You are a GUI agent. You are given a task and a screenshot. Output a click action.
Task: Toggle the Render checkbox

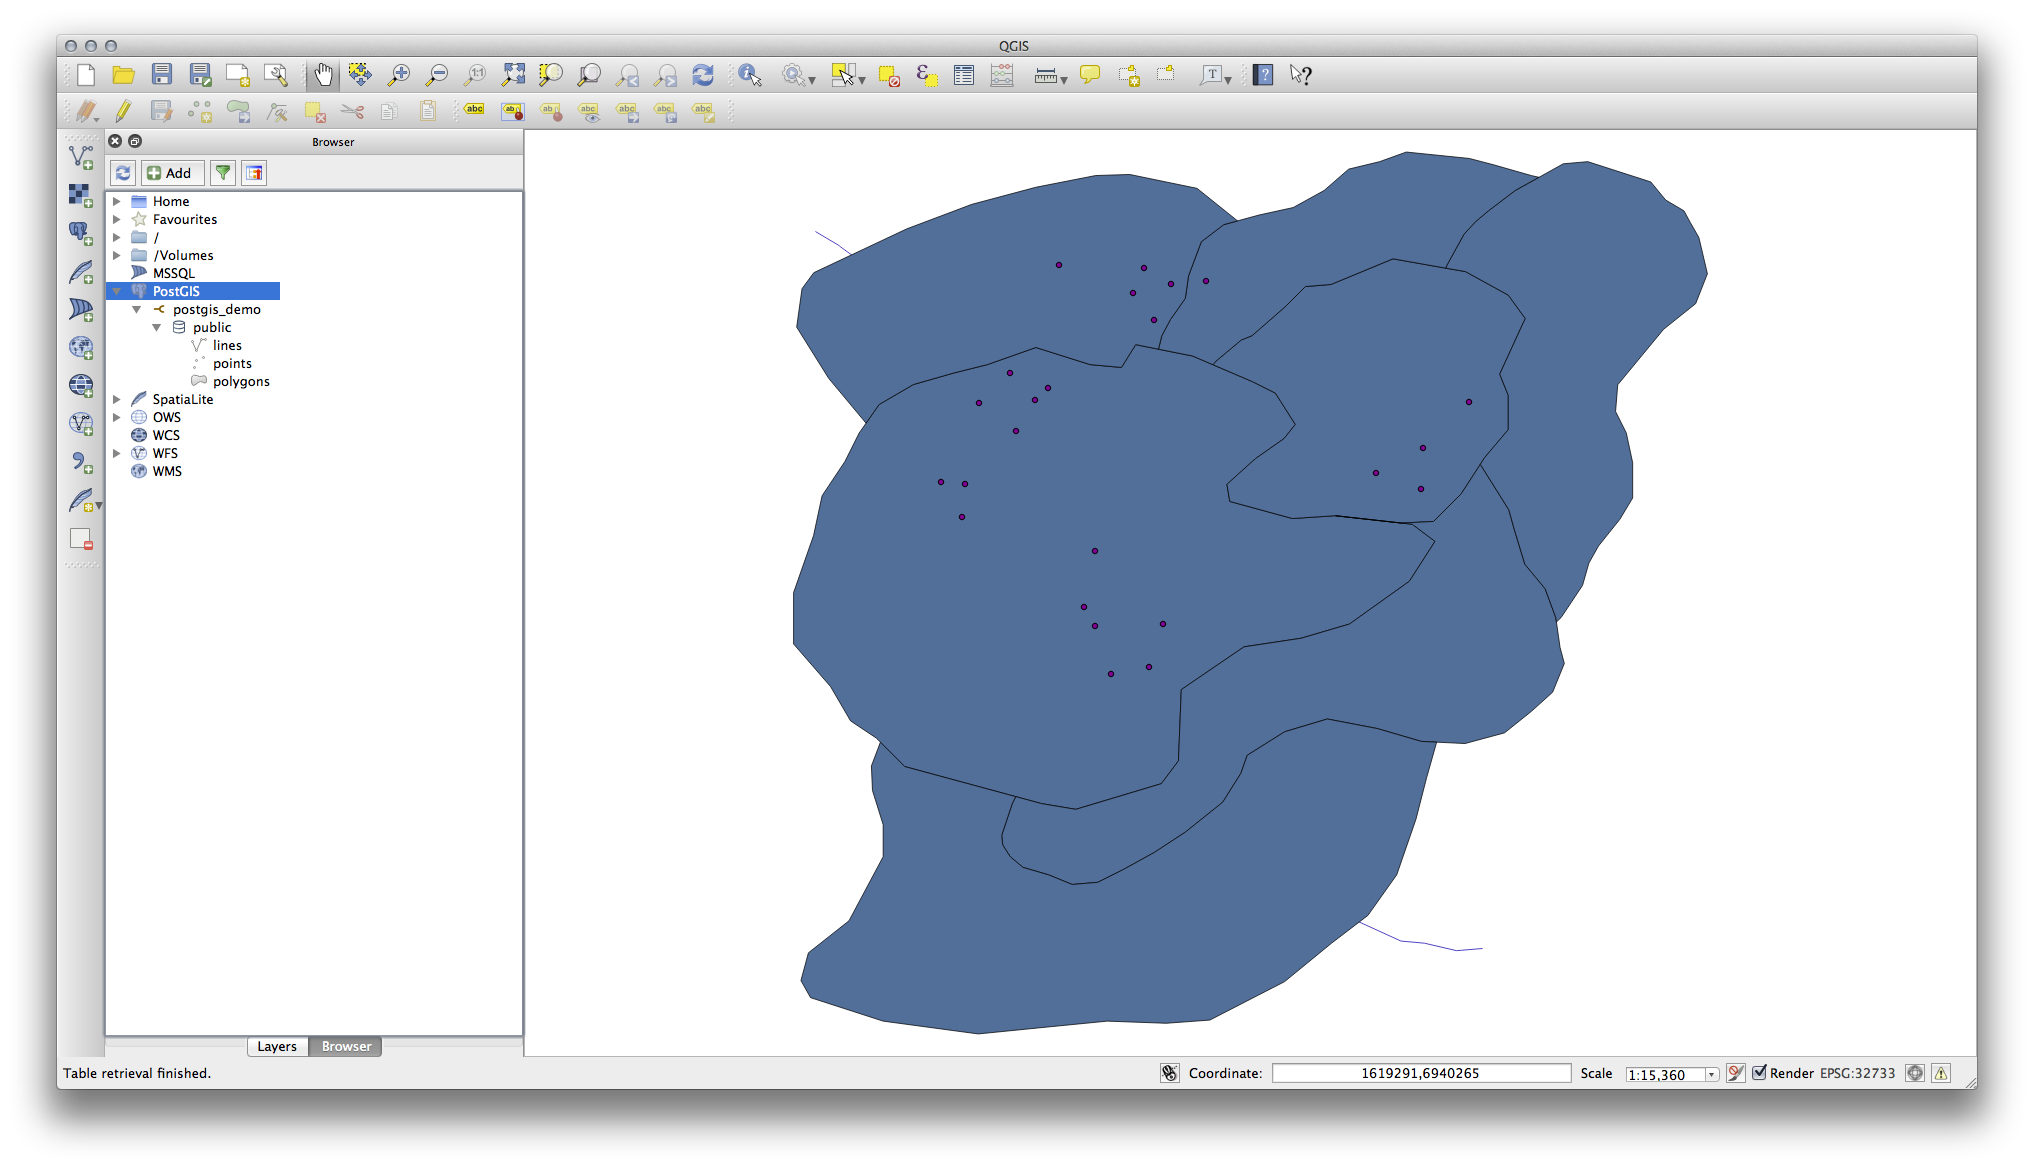pyautogui.click(x=1759, y=1073)
